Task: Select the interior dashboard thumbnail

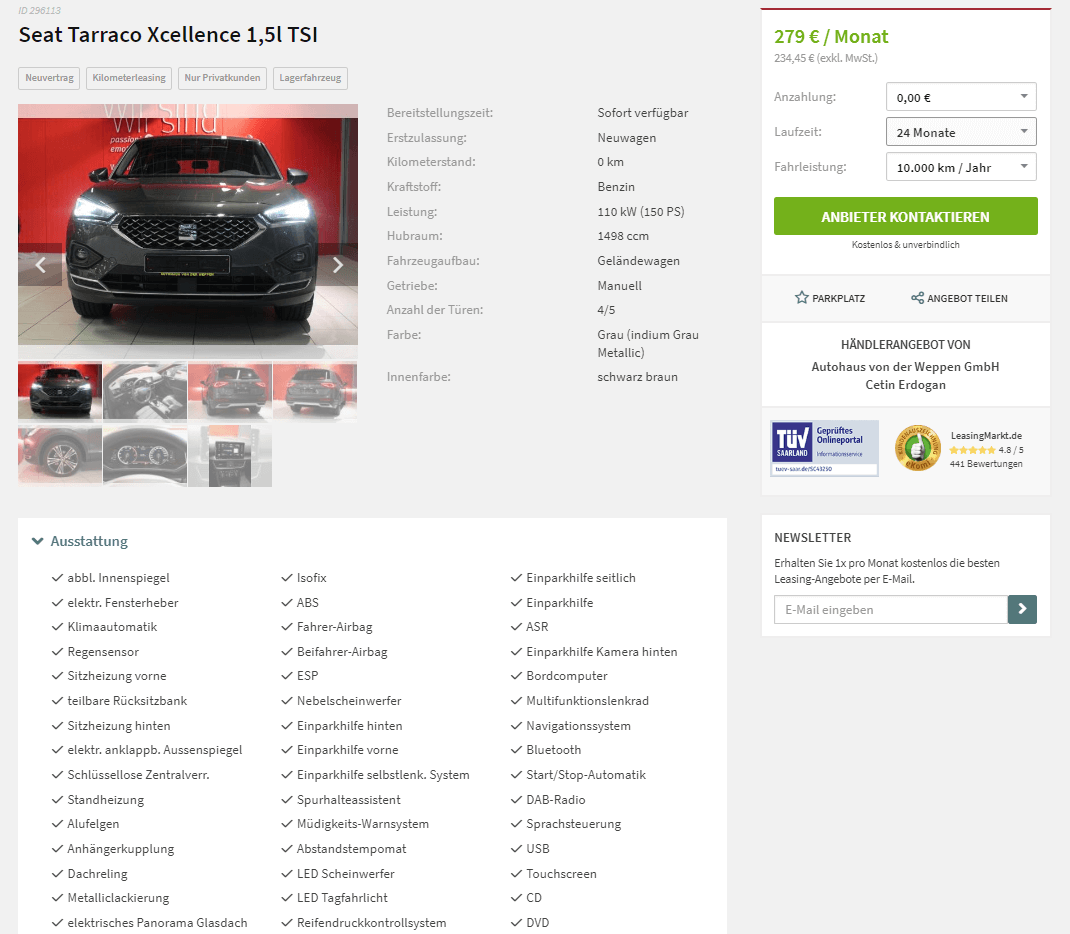Action: (x=145, y=390)
